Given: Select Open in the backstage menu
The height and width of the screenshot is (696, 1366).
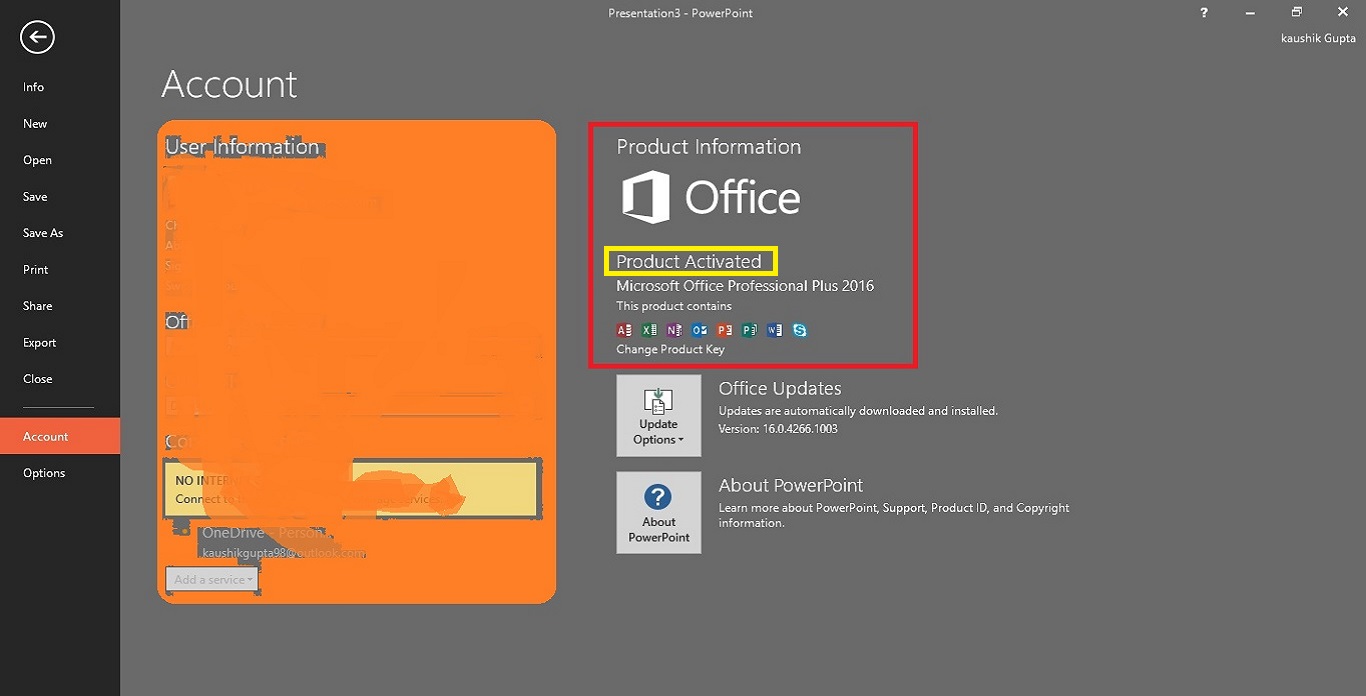Looking at the screenshot, I should tap(60, 160).
